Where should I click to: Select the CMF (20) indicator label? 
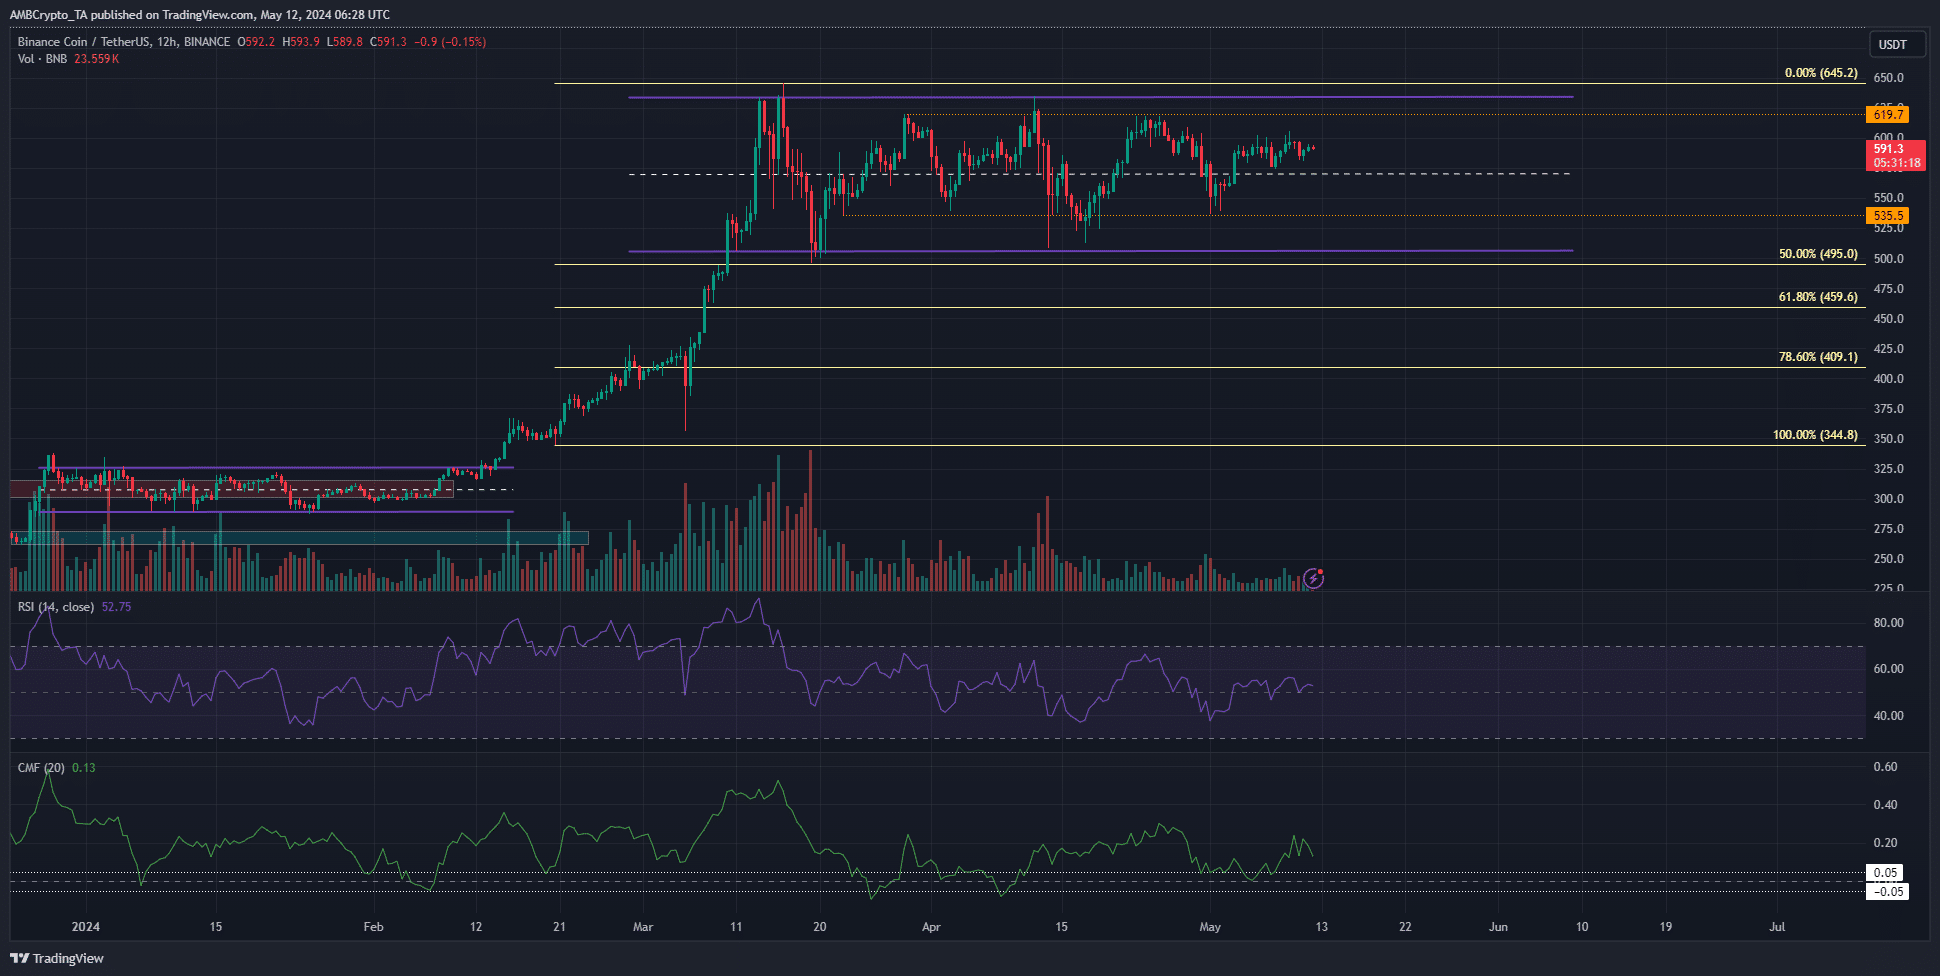pos(41,768)
